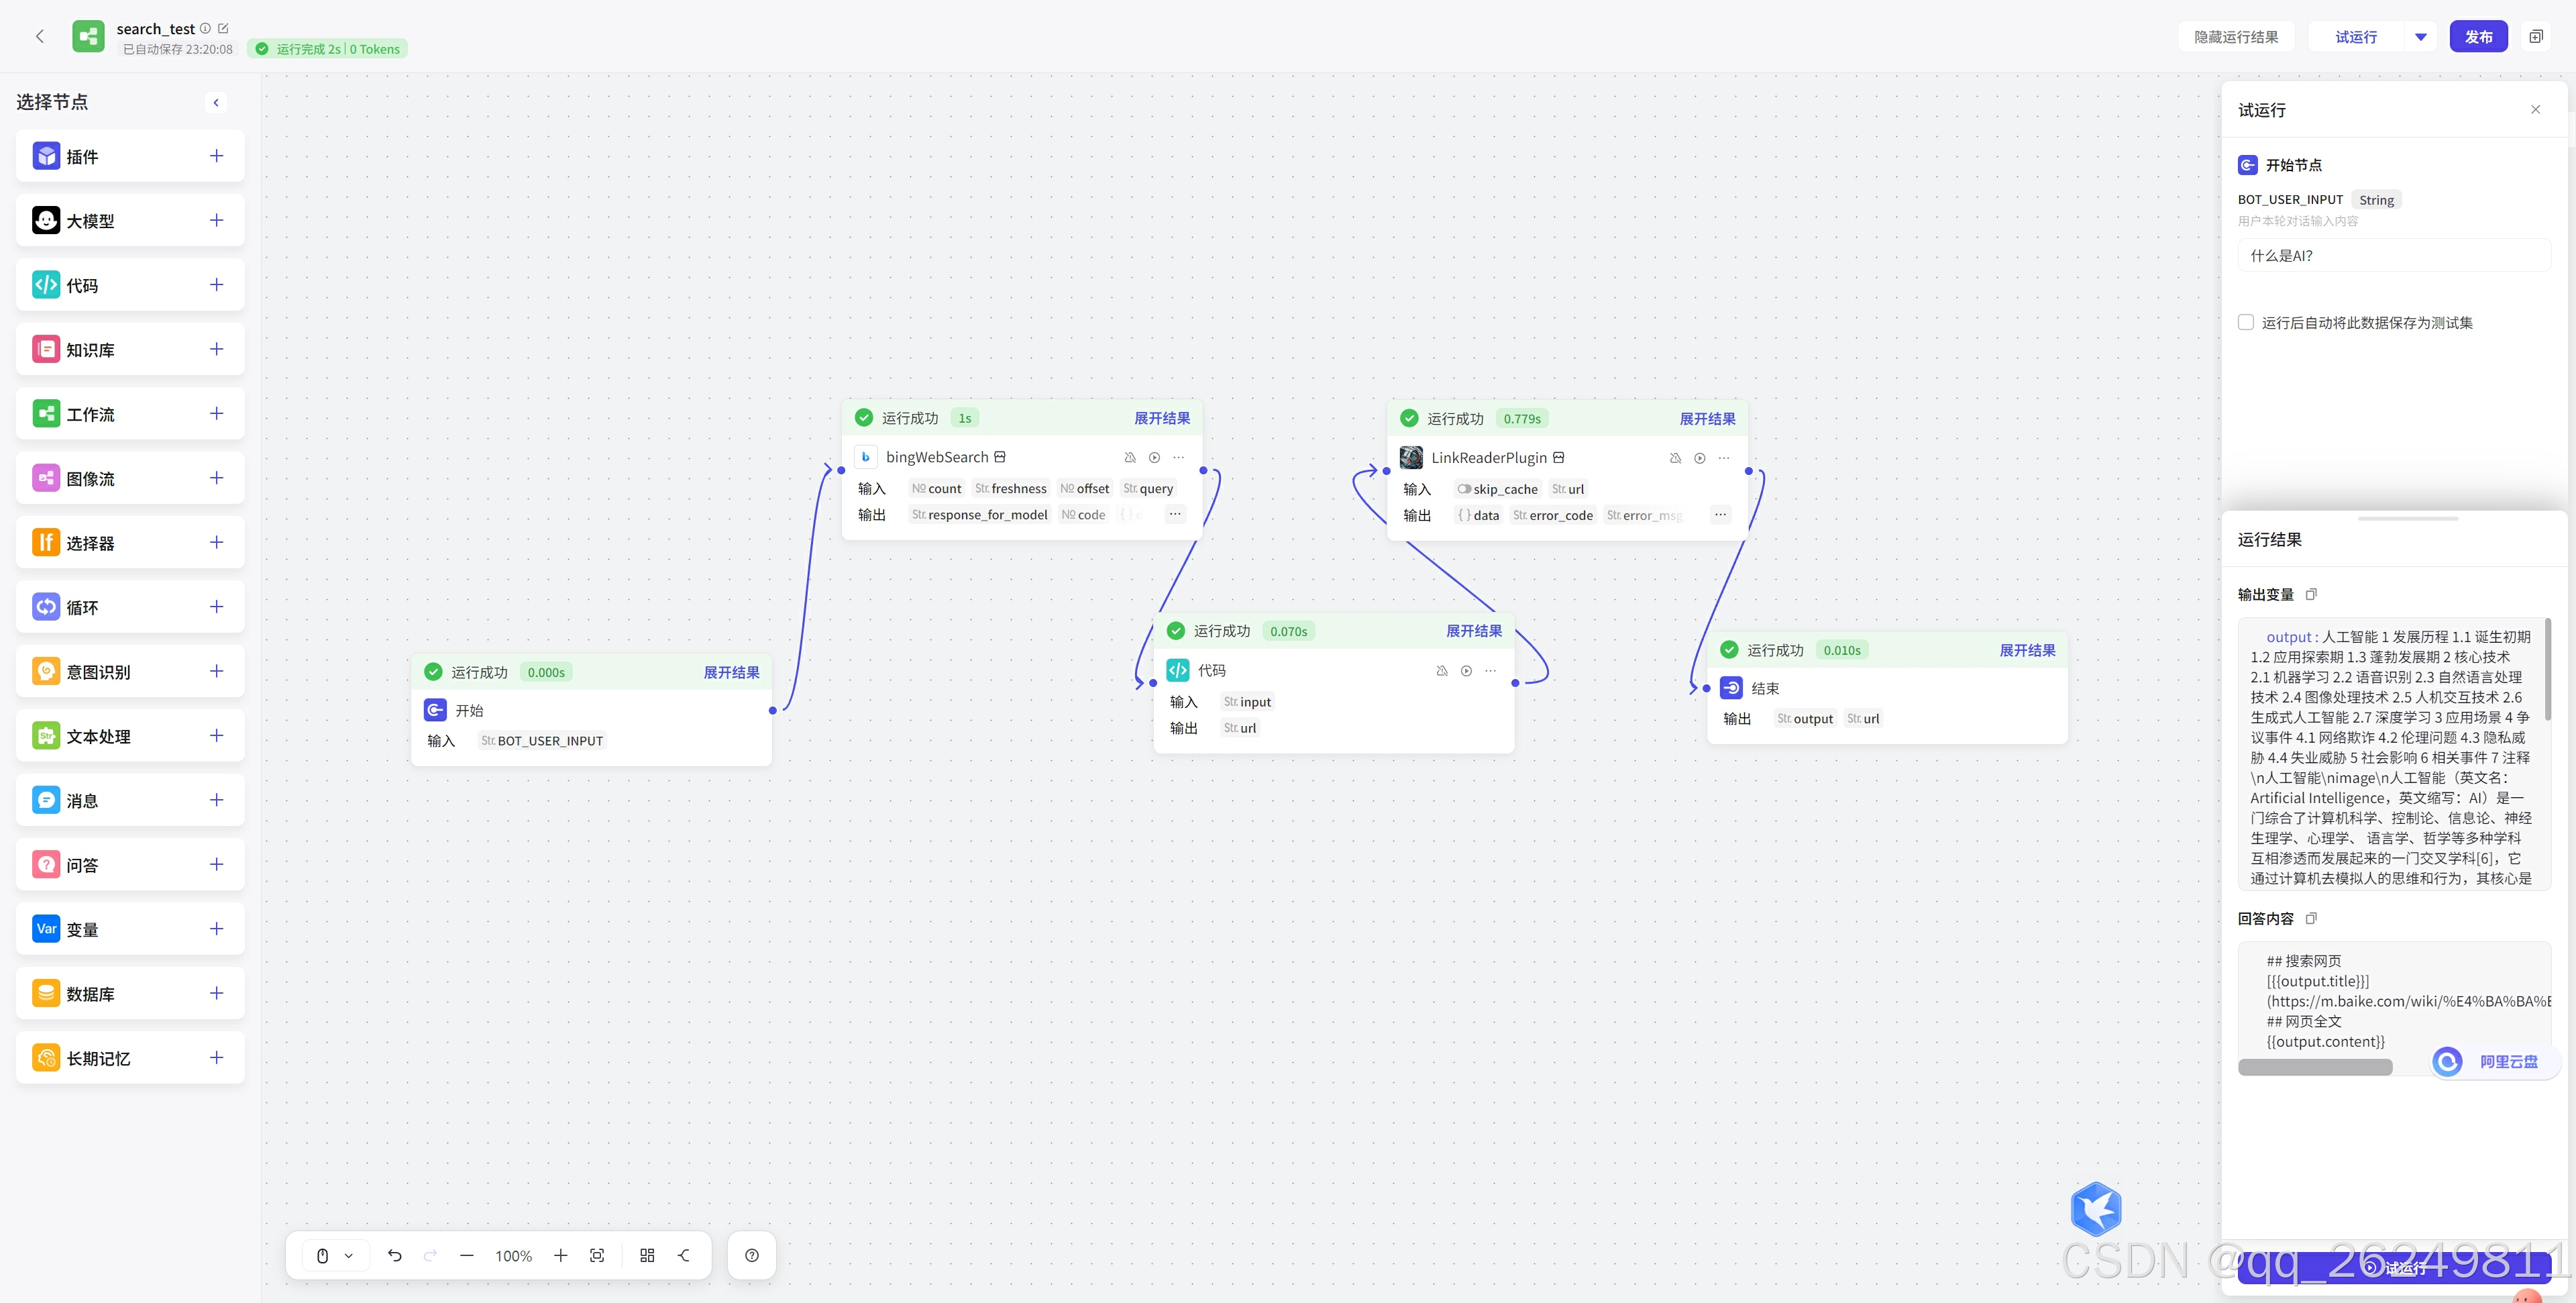Click the 发布 publish button
Viewport: 2576px width, 1303px height.
click(2478, 37)
